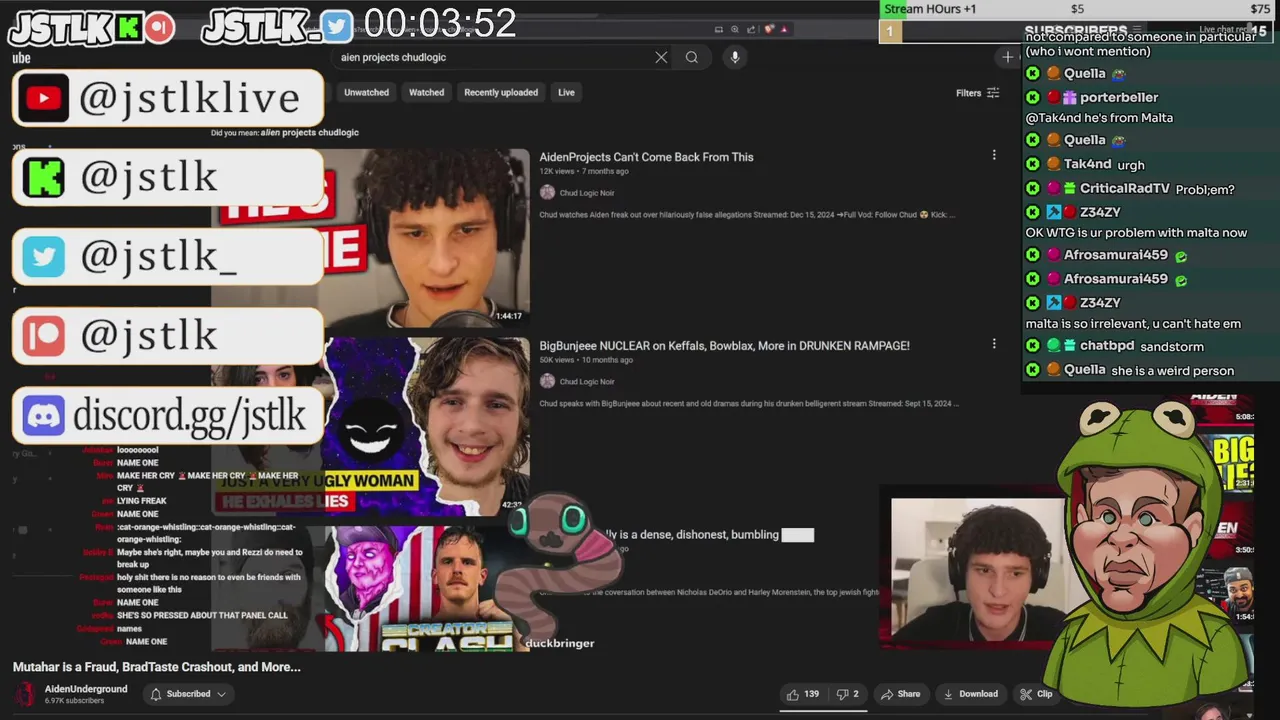Click chat username Tak4nd

pos(1087,164)
